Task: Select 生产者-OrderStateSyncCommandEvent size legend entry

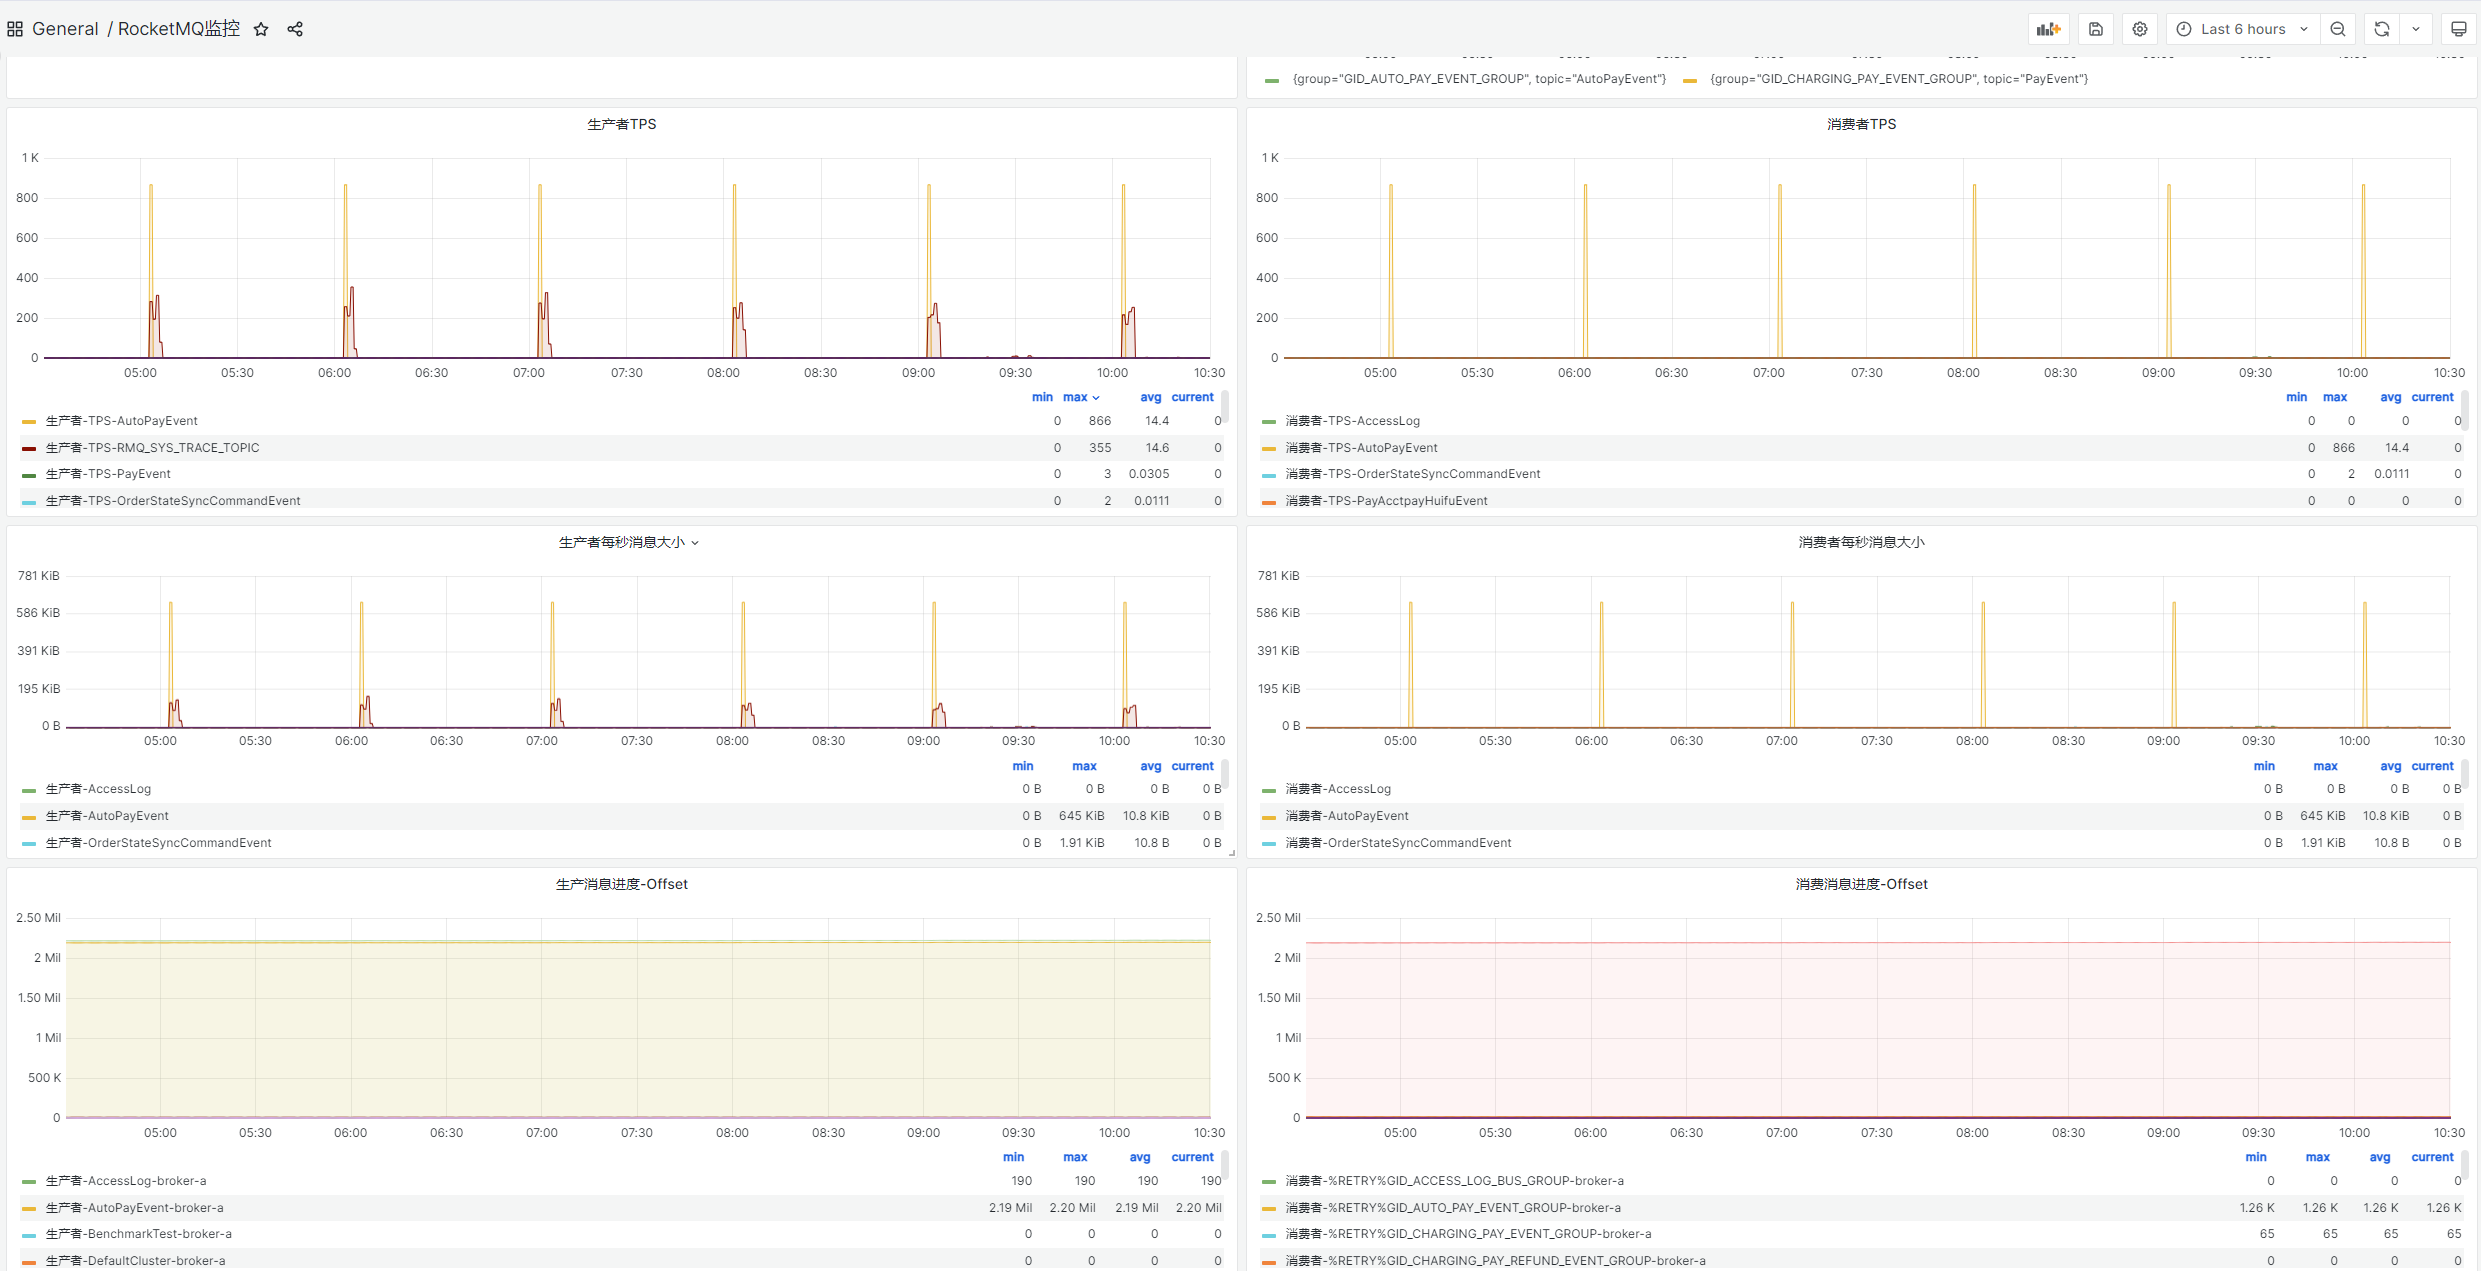Action: pos(158,843)
